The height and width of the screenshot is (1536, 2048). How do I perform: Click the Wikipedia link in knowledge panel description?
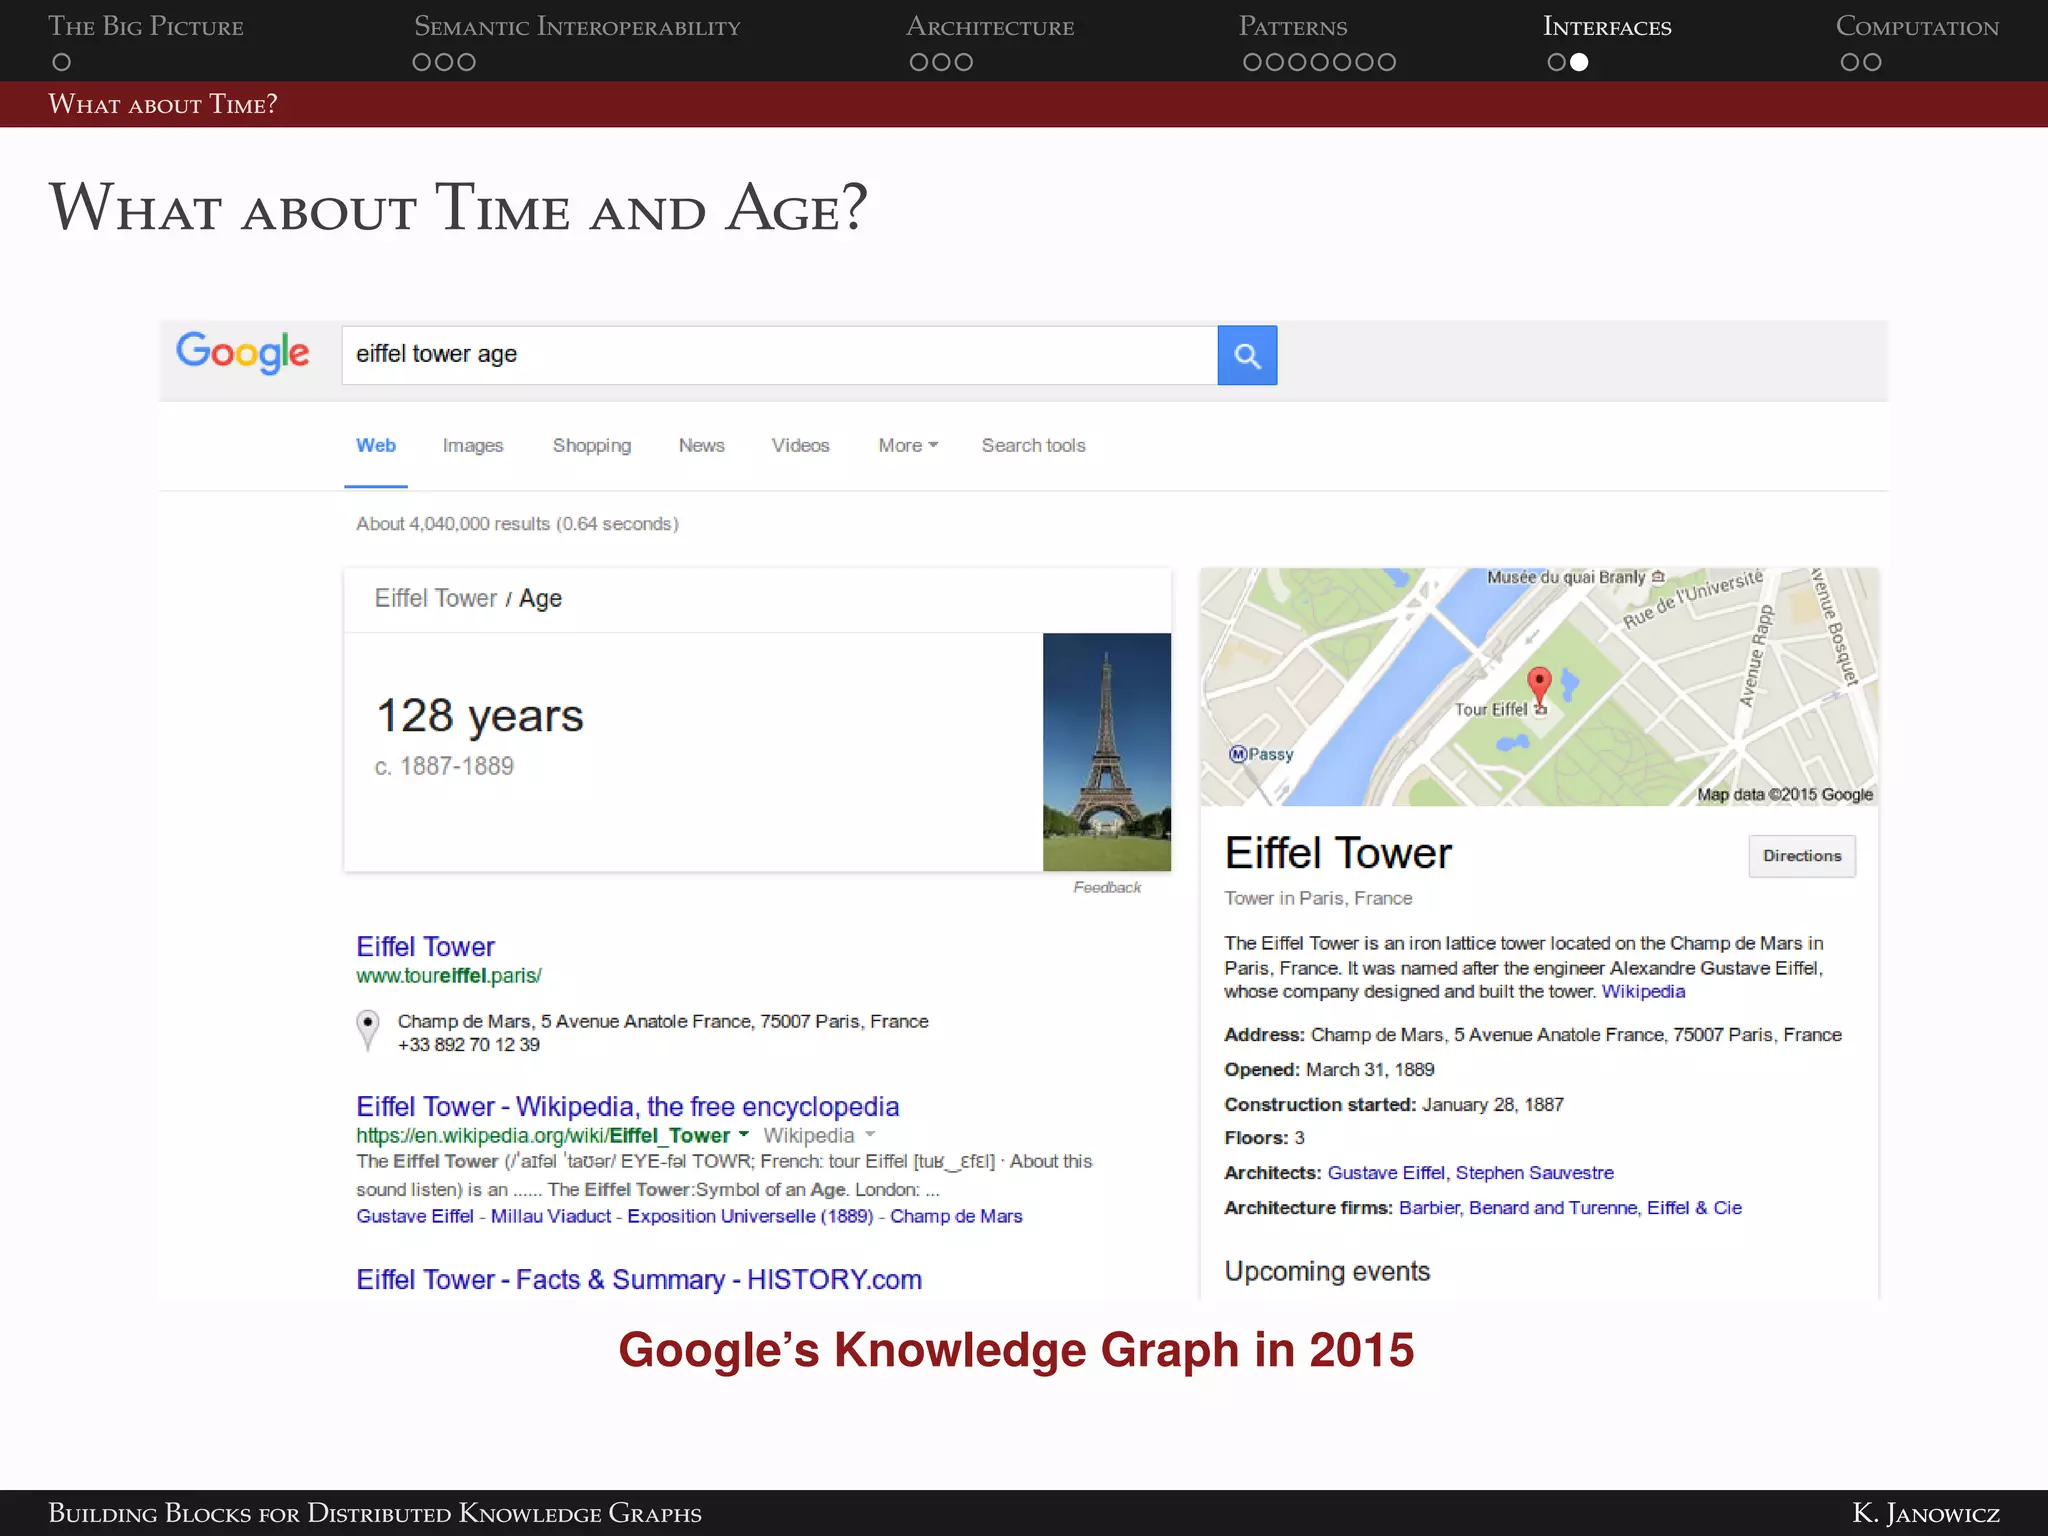[x=1643, y=991]
